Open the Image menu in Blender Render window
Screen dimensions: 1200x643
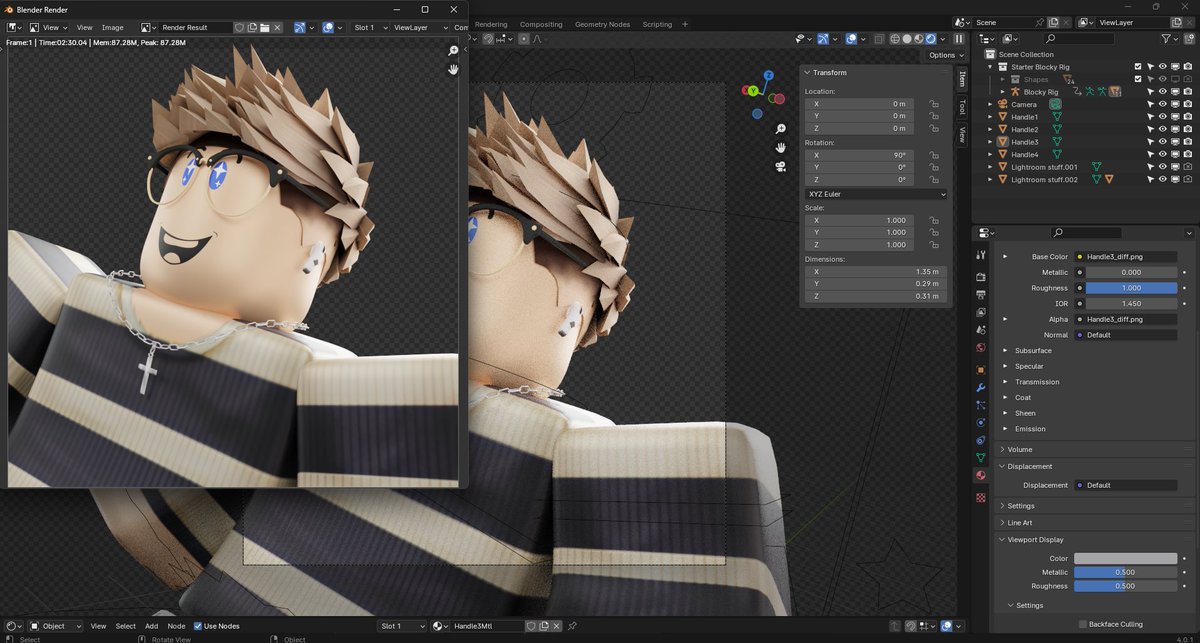112,27
